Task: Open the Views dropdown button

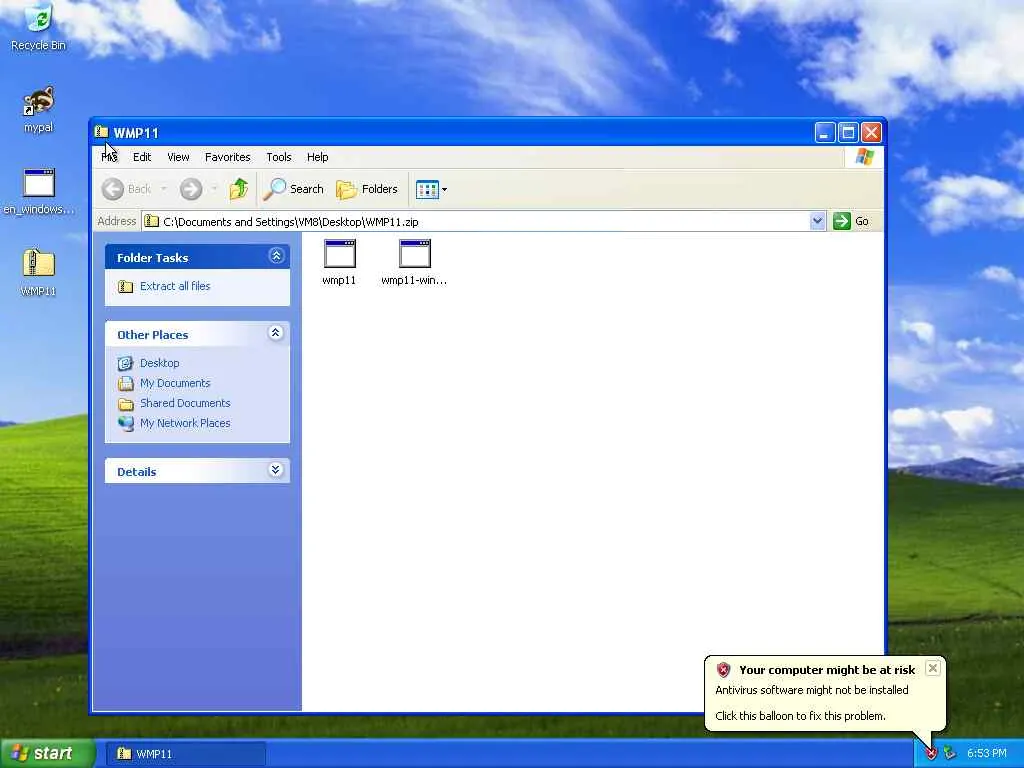Action: click(432, 189)
